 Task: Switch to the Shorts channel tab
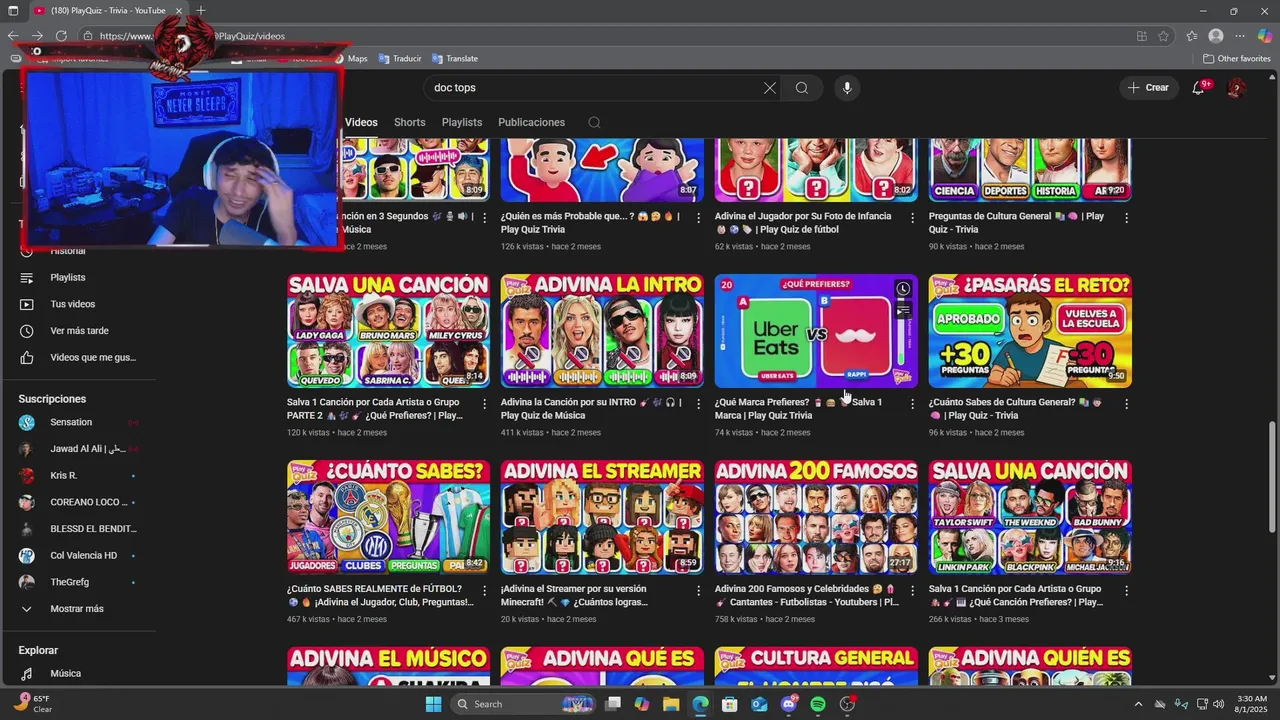tap(410, 122)
